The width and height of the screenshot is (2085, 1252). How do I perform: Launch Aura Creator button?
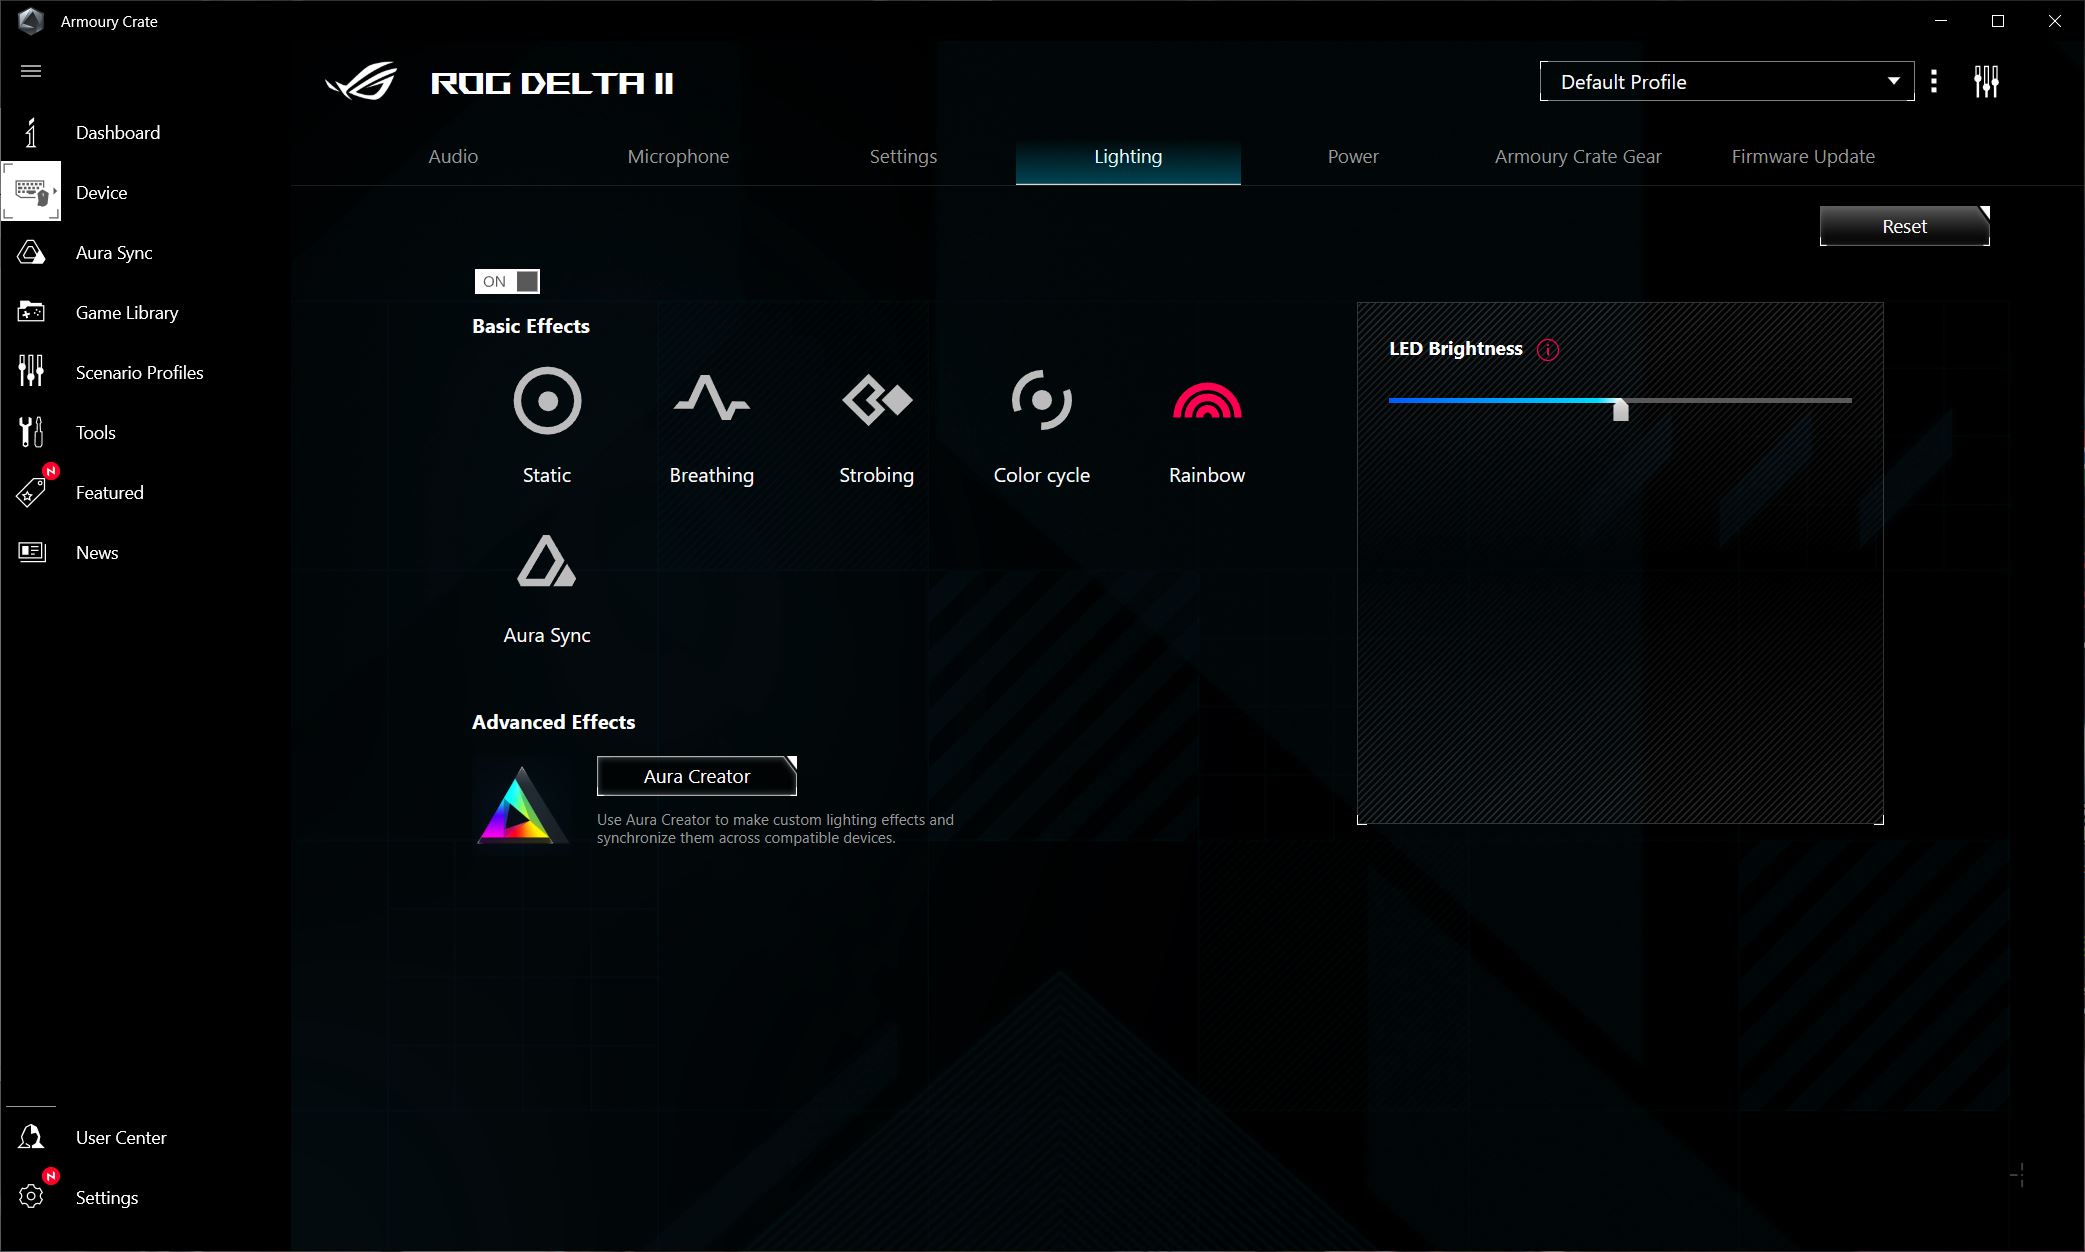click(x=697, y=776)
